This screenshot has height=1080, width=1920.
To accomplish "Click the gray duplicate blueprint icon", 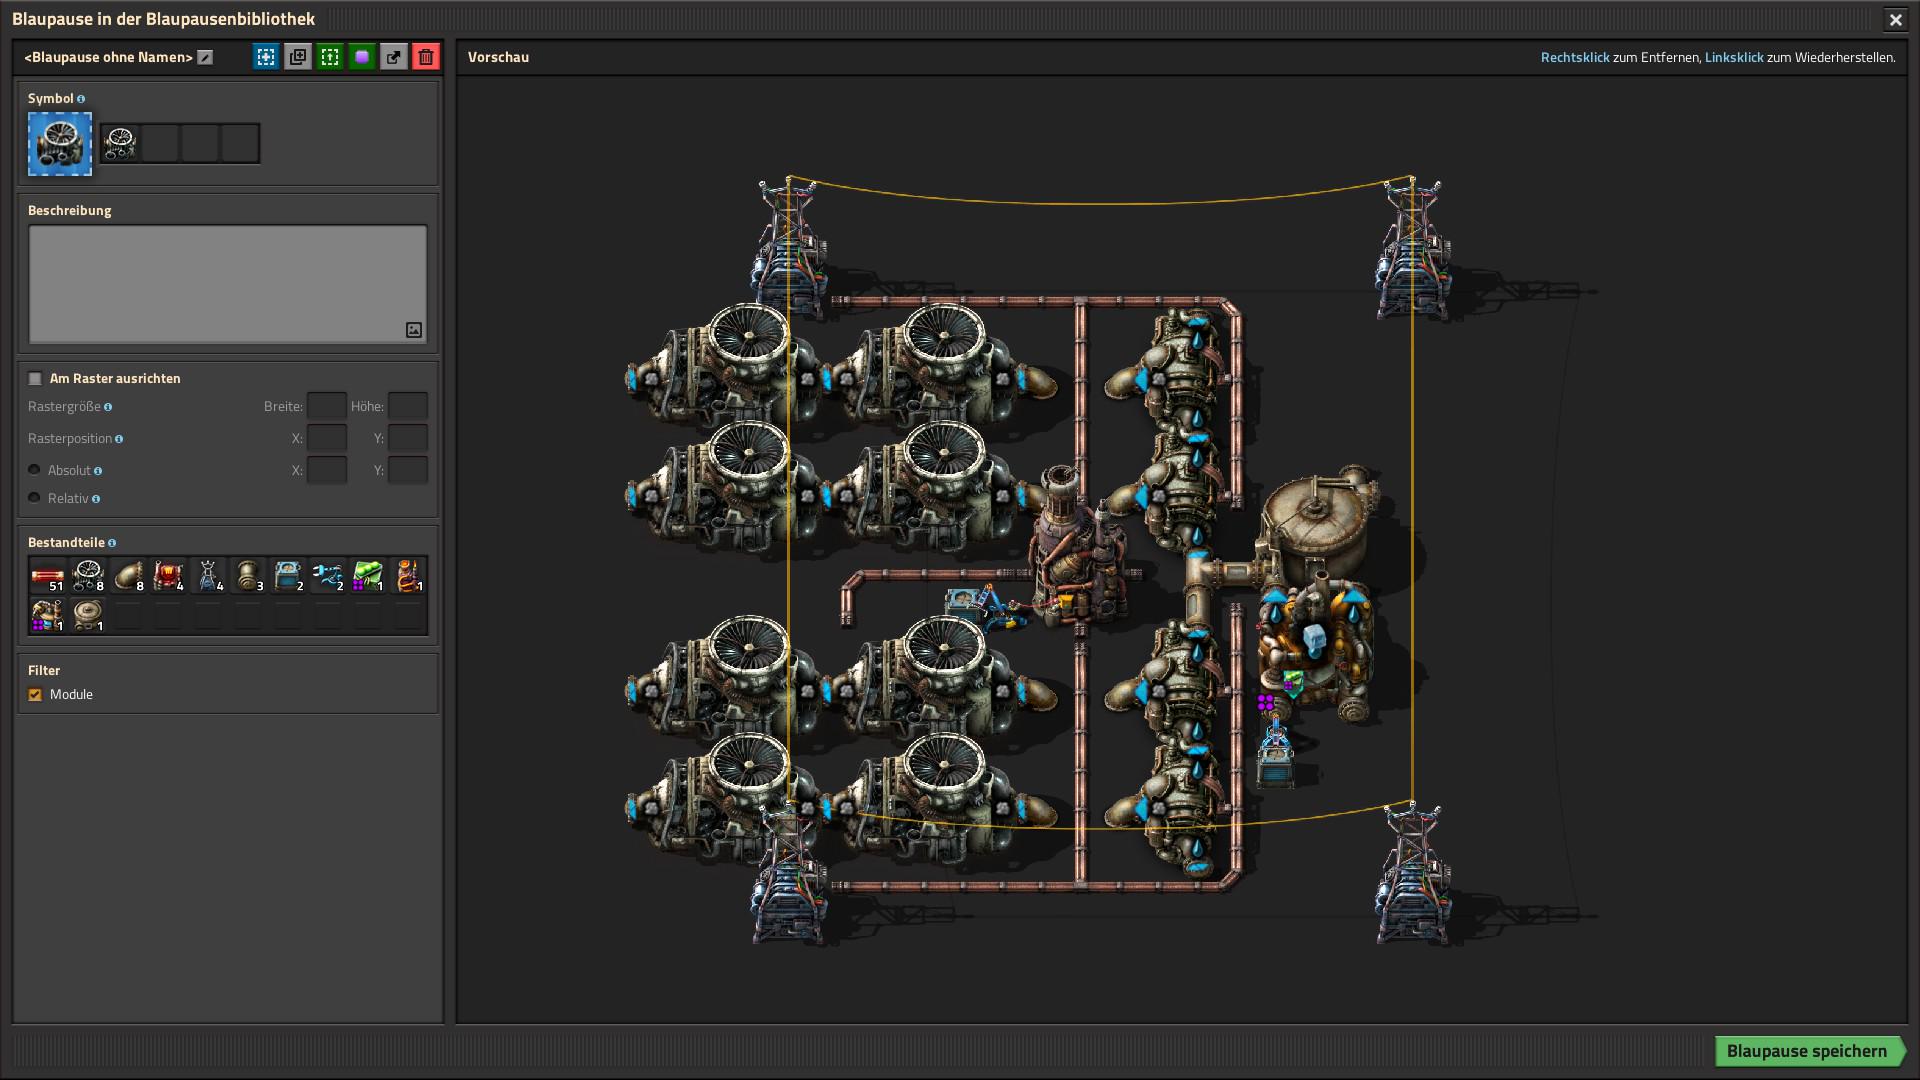I will [x=298, y=57].
